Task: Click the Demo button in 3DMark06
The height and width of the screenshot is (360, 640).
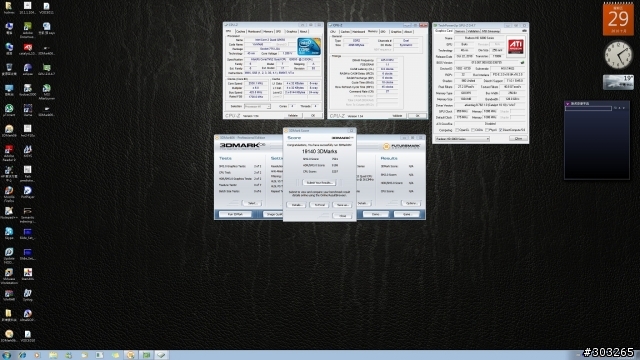Action: (376, 214)
